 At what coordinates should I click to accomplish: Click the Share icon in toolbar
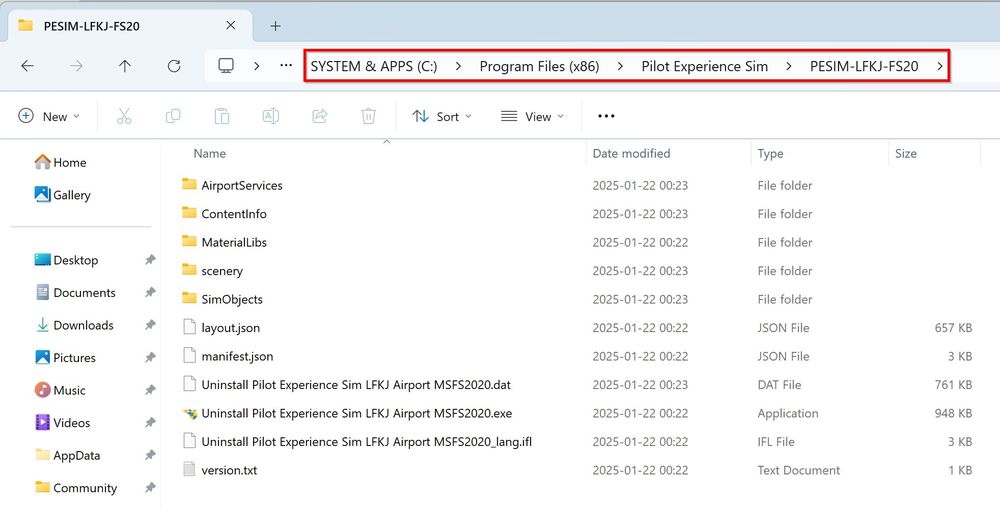(x=320, y=116)
